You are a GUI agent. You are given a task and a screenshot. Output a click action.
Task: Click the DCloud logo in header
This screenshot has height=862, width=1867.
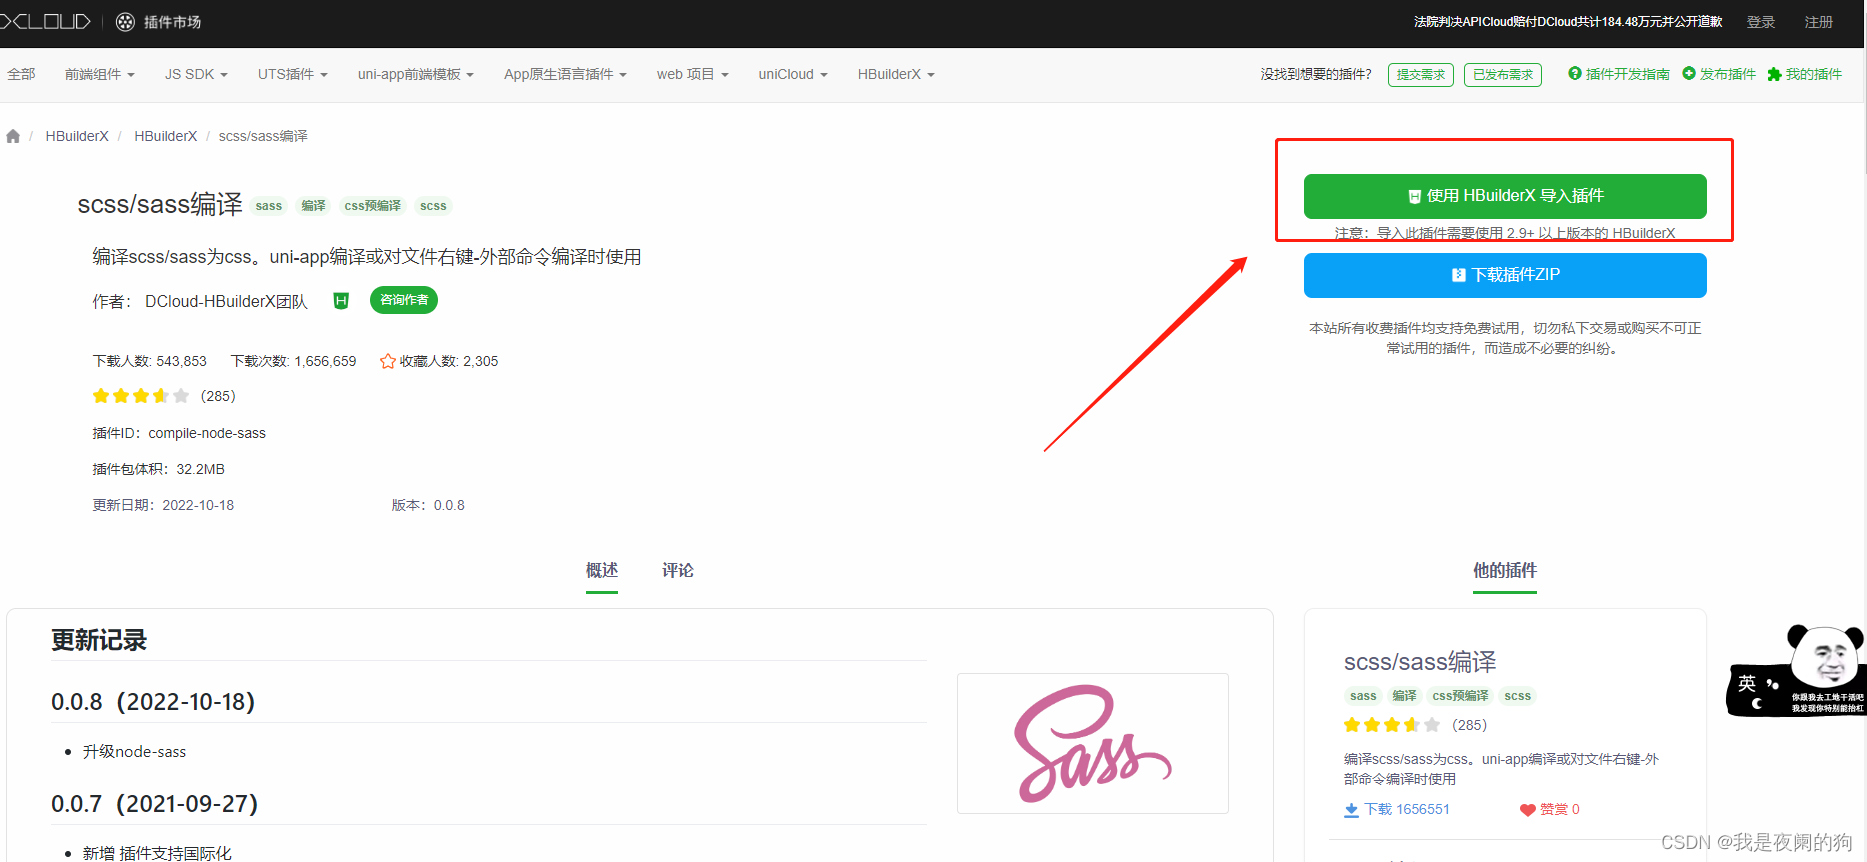[45, 22]
